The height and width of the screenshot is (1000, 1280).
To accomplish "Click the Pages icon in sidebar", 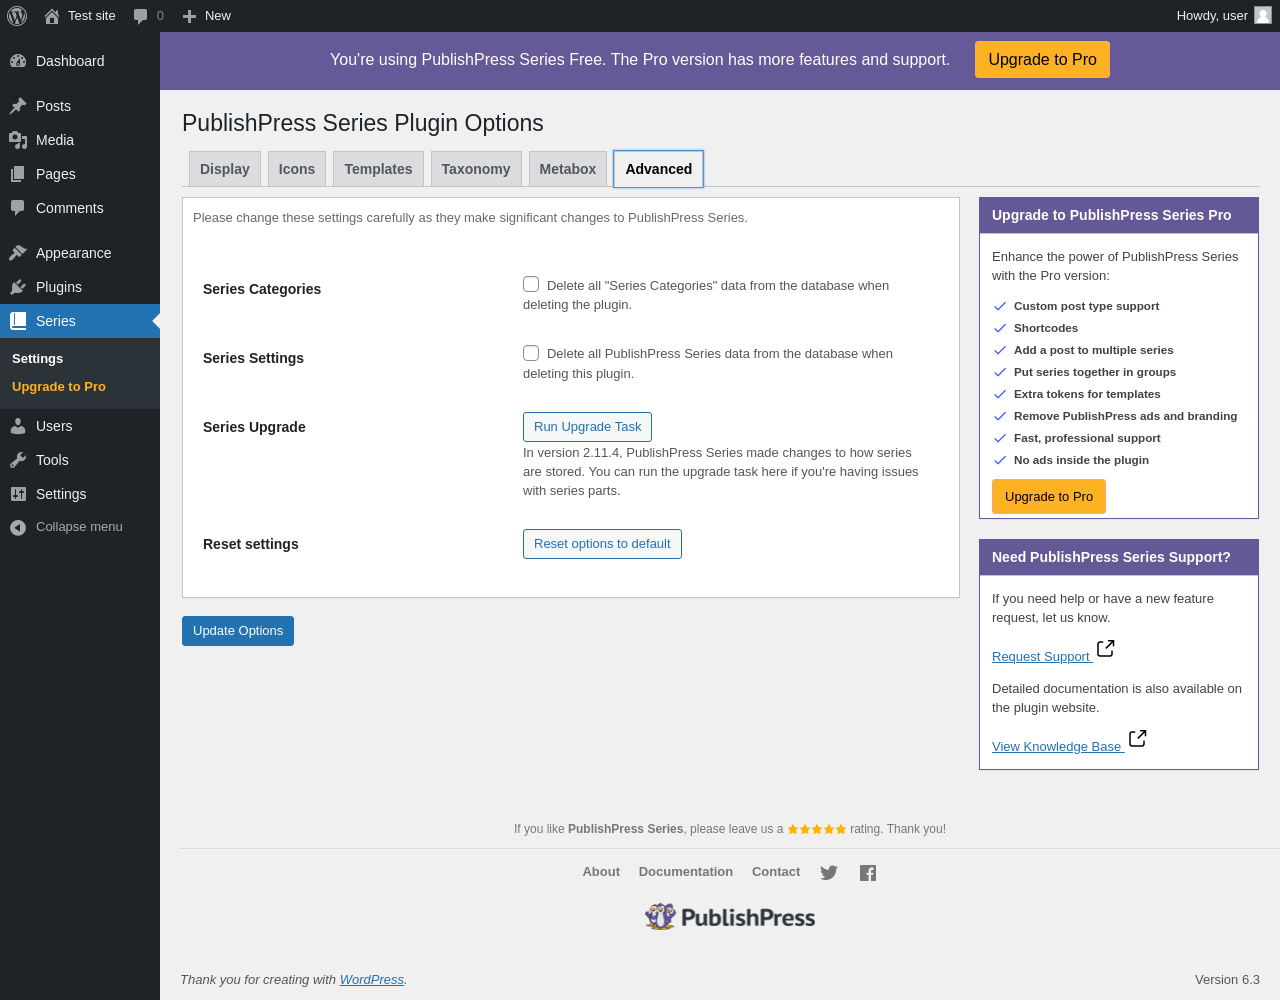I will pos(18,174).
